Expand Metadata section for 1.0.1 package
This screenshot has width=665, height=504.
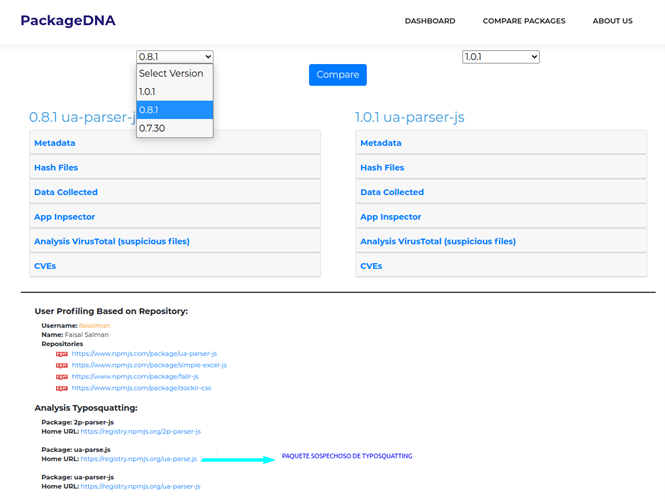pyautogui.click(x=381, y=143)
